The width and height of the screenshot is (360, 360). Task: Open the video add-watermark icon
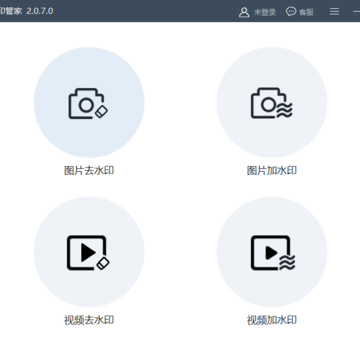(x=273, y=253)
